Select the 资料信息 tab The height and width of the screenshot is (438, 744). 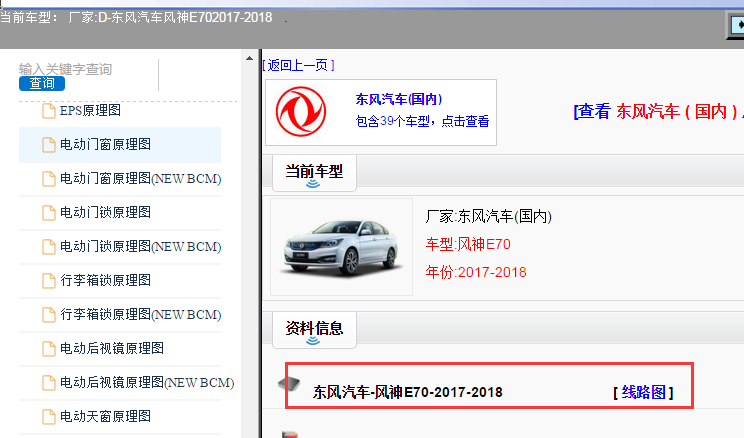314,330
